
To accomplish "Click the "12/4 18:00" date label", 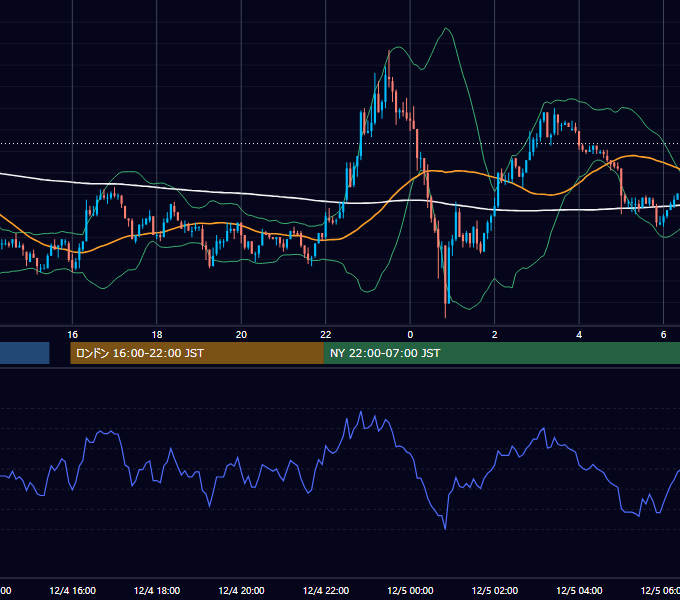I will click(157, 591).
